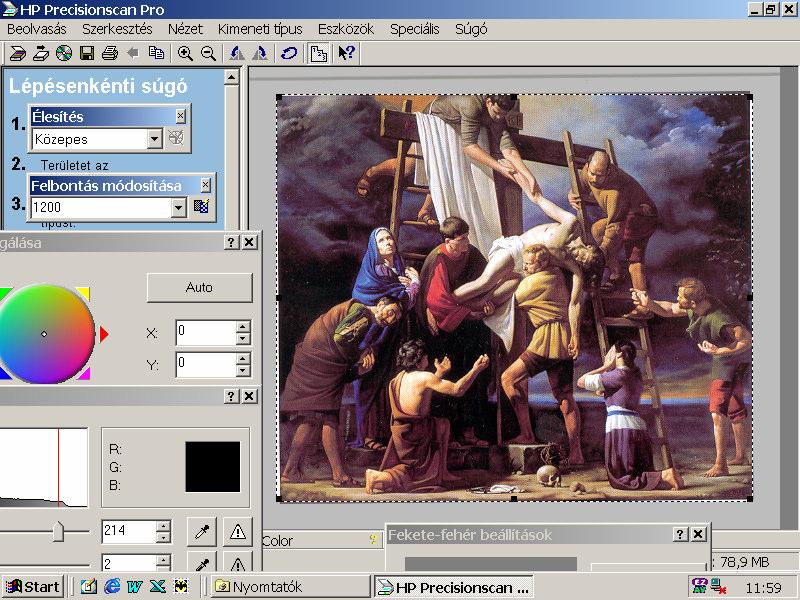Close the histogram panel

pyautogui.click(x=249, y=396)
